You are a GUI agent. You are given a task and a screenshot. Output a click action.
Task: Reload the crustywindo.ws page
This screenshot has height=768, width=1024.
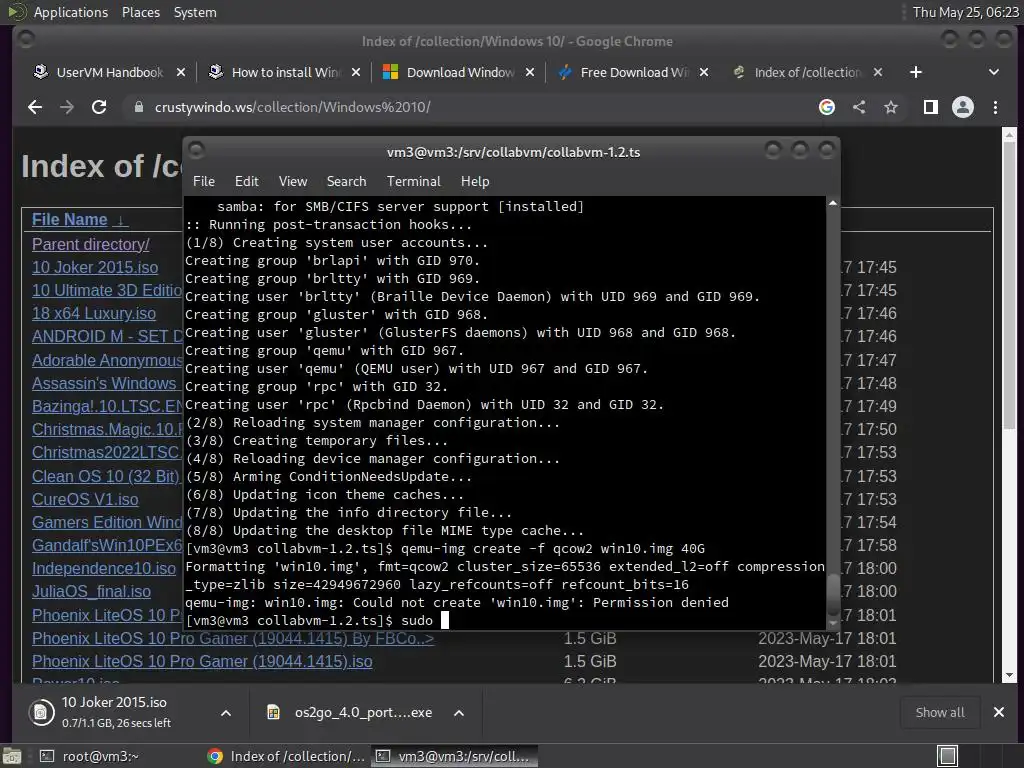99,107
